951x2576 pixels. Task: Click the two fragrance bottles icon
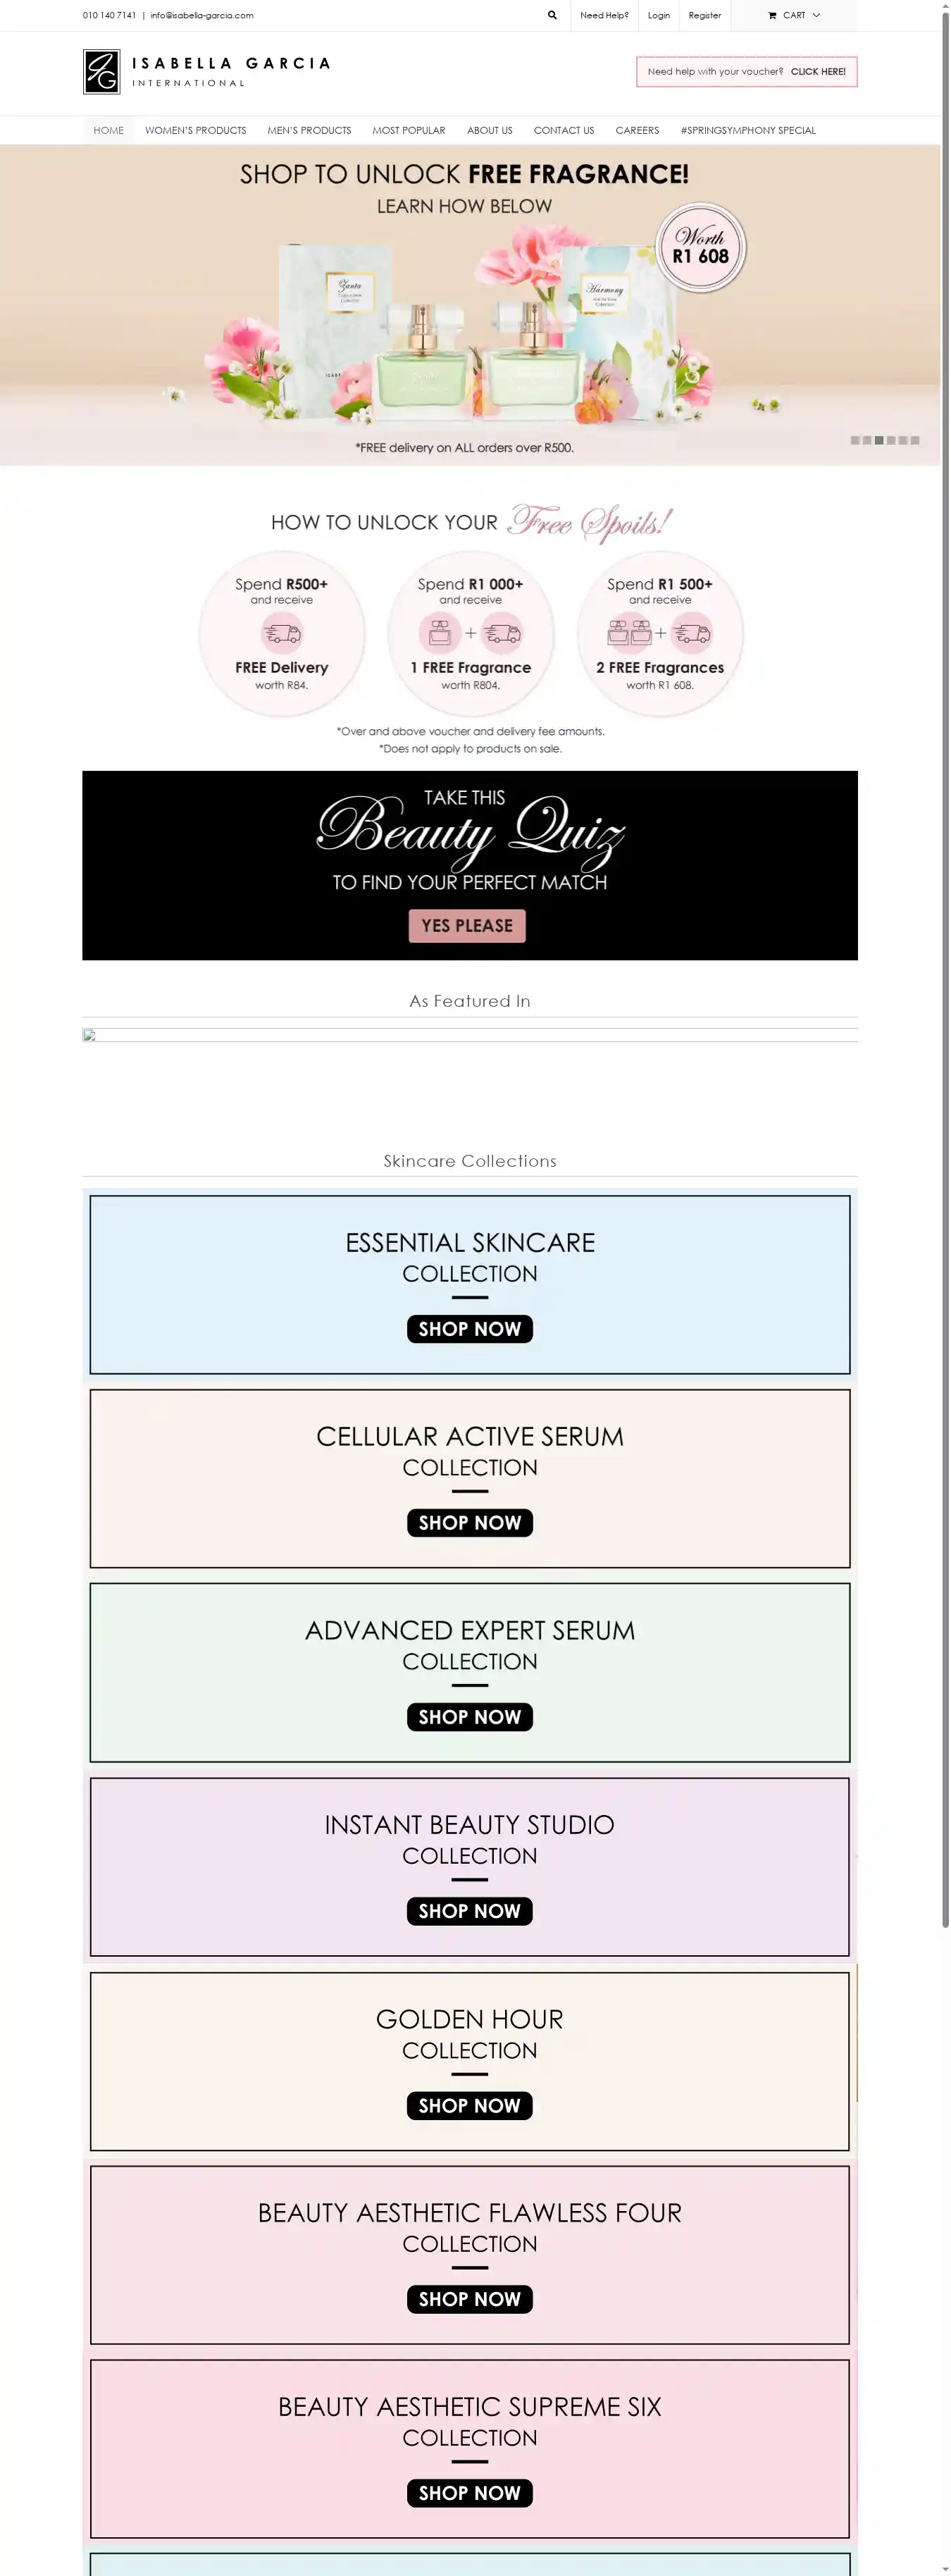[x=630, y=633]
